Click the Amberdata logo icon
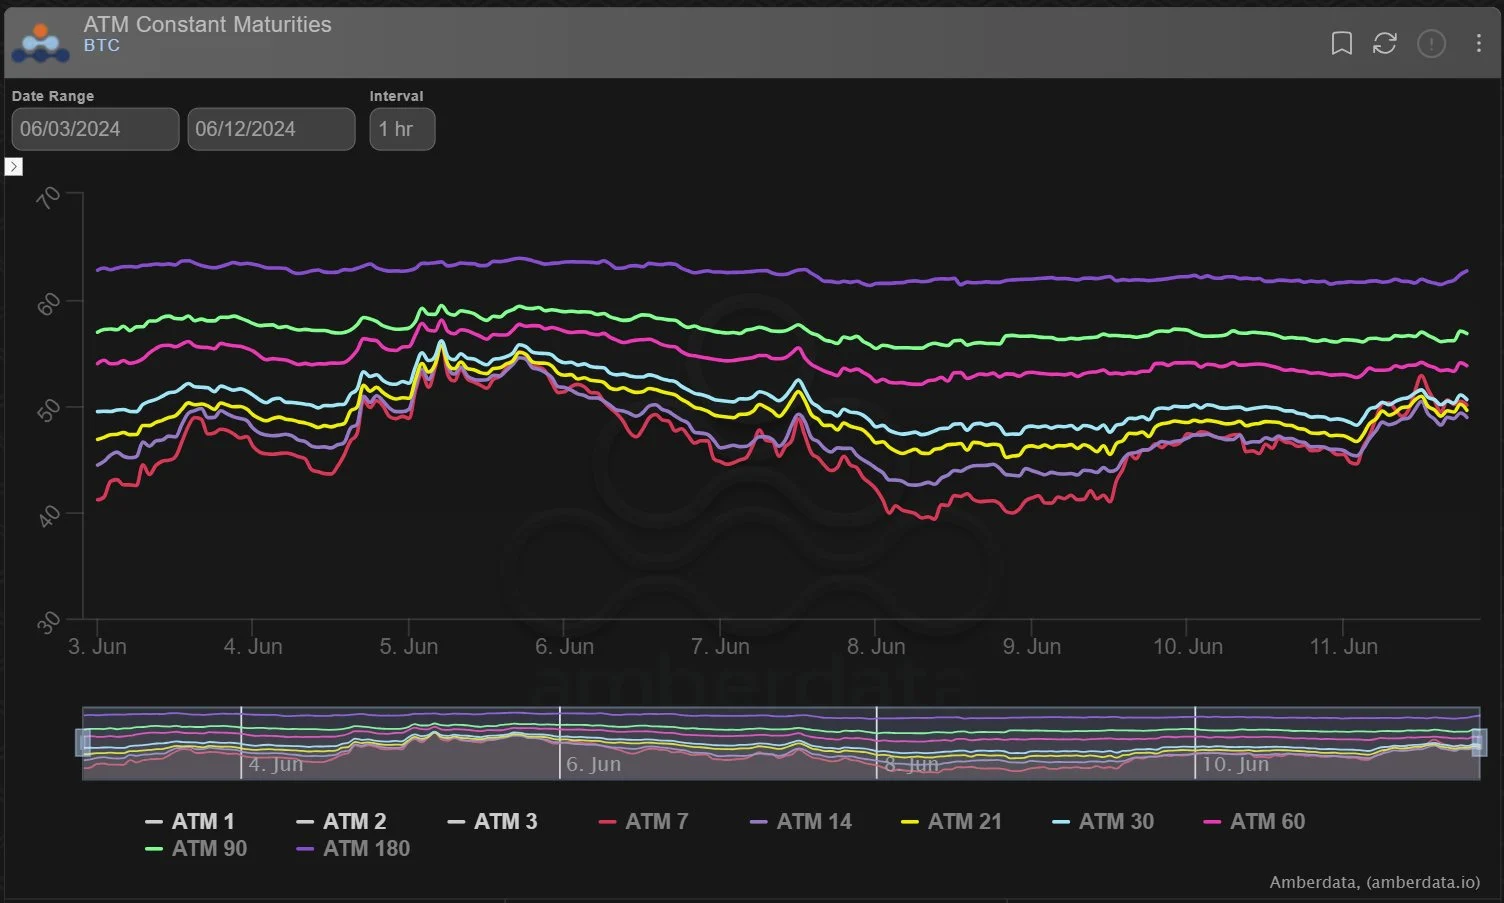 pos(40,43)
